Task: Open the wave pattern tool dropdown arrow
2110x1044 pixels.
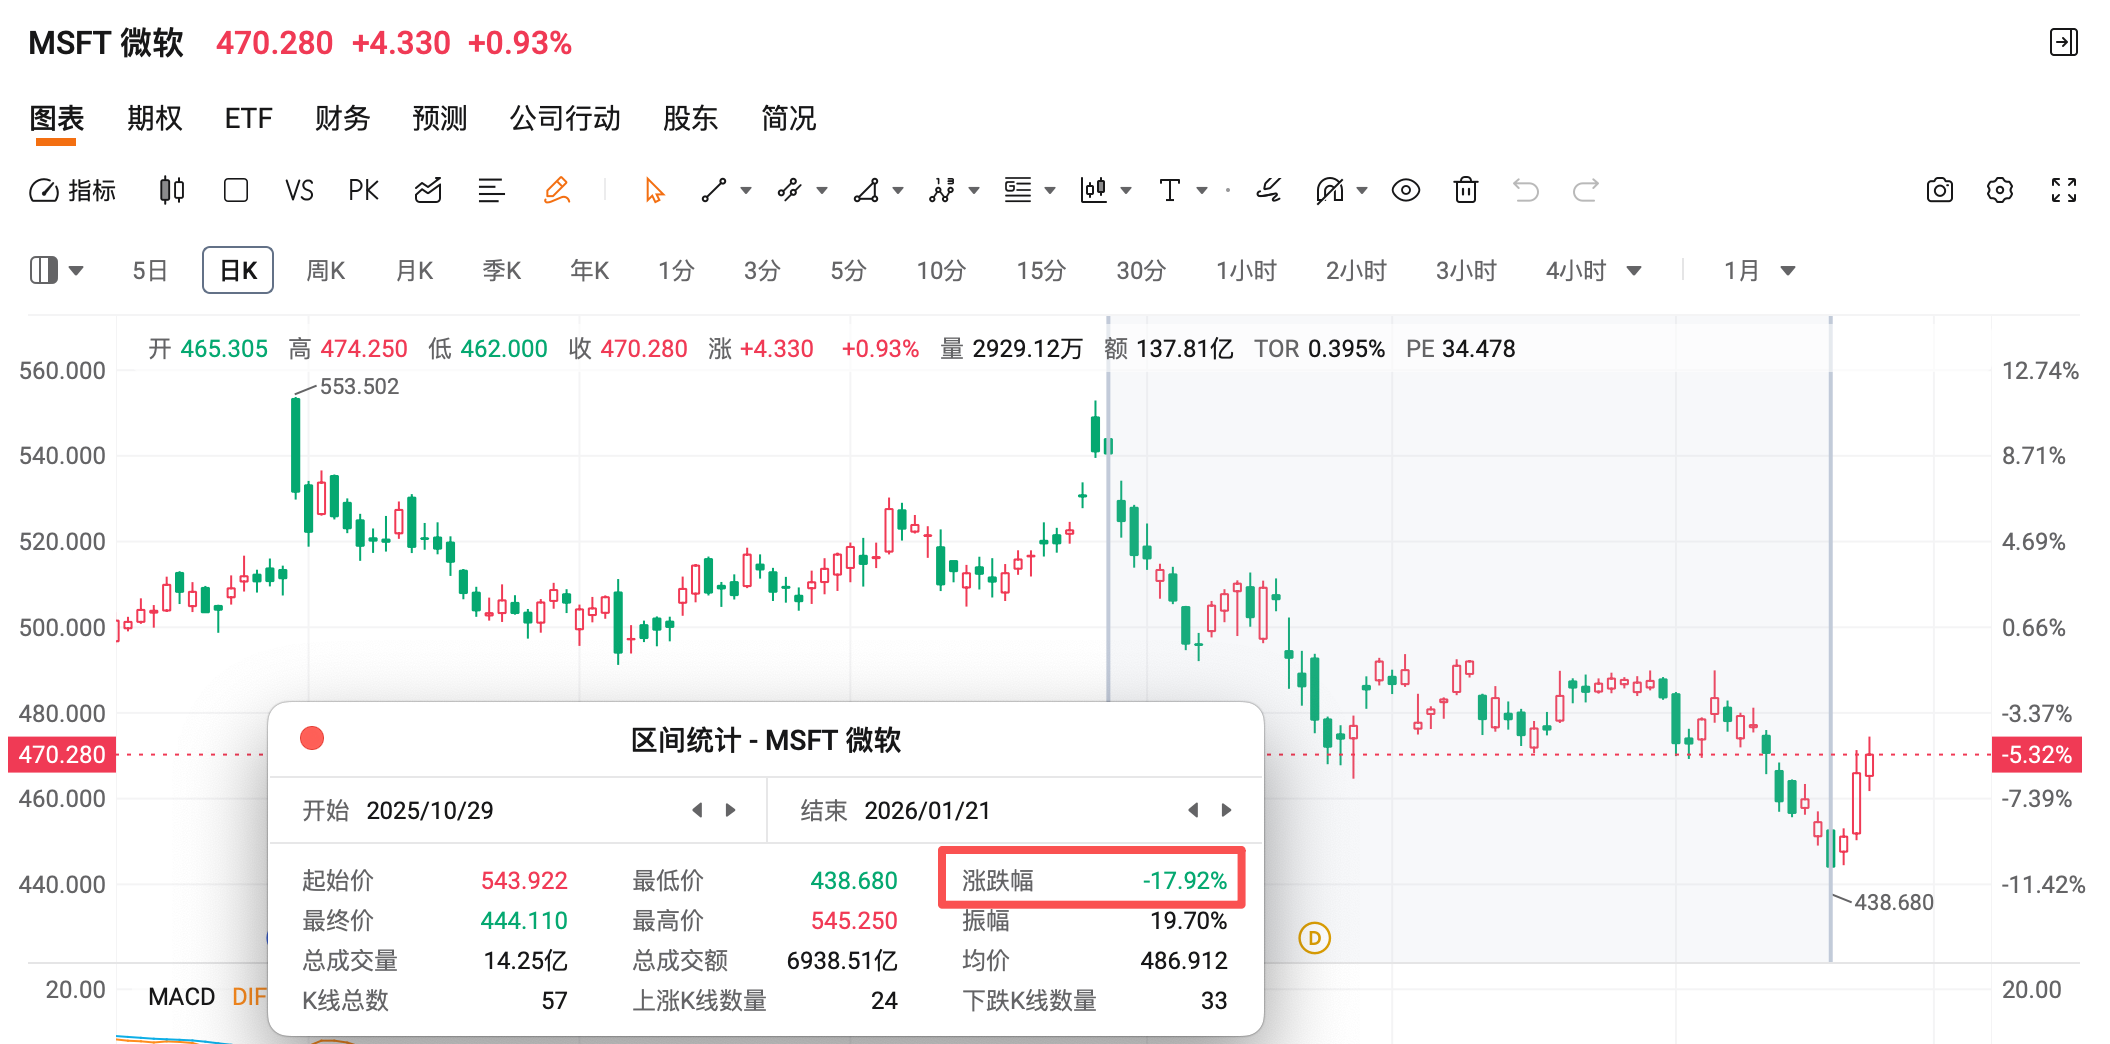Action: [x=974, y=190]
